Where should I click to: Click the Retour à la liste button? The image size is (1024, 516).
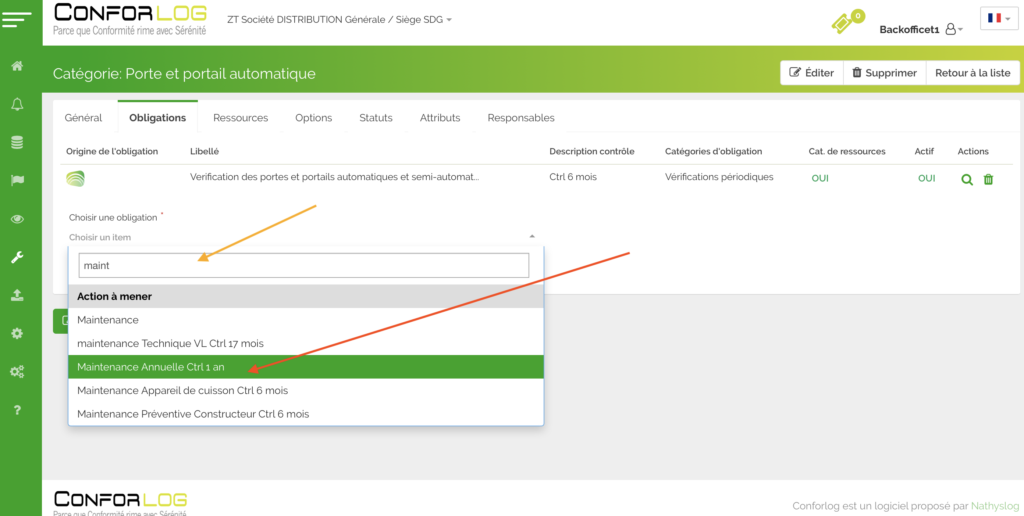(972, 73)
